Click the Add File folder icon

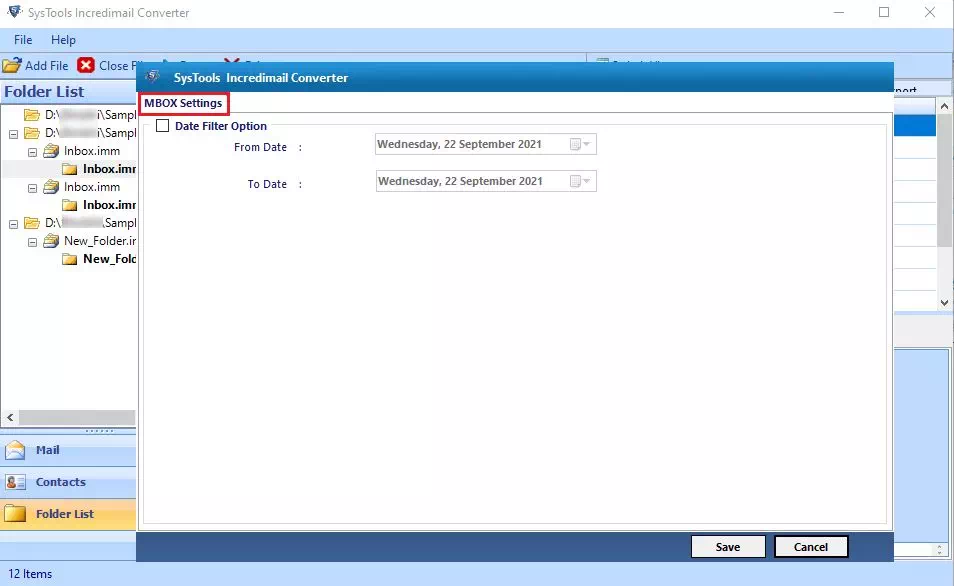[12, 65]
